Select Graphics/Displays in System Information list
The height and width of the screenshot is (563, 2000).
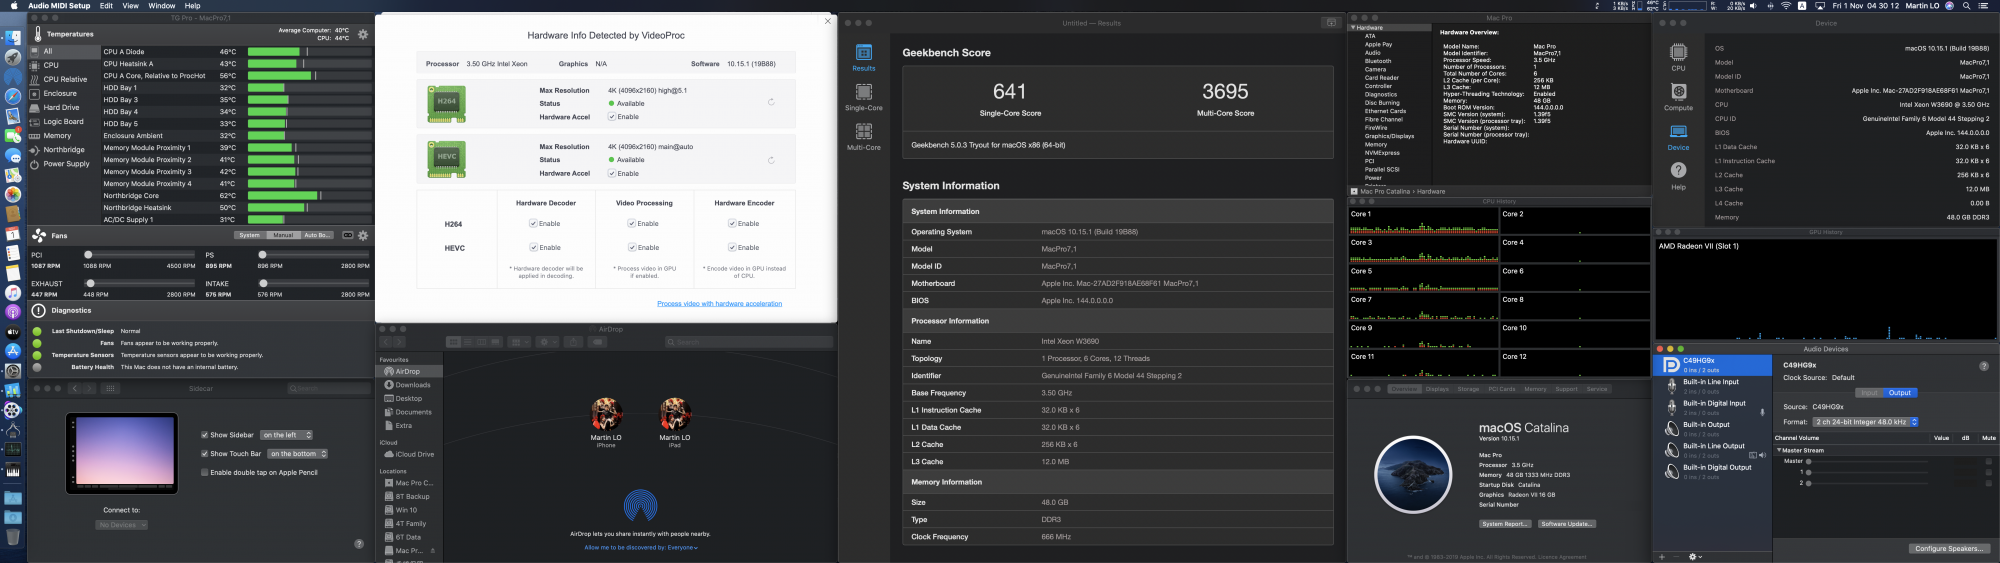click(1390, 136)
